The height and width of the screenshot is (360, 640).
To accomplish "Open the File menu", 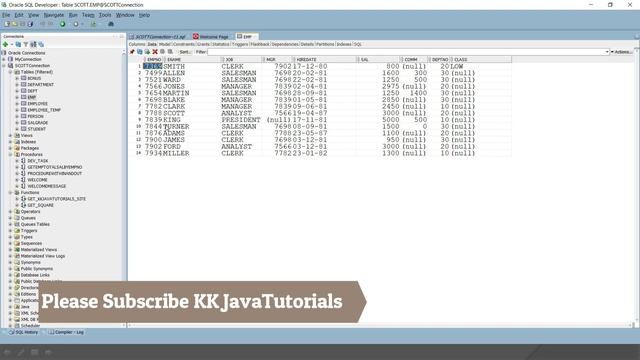I will (6, 15).
